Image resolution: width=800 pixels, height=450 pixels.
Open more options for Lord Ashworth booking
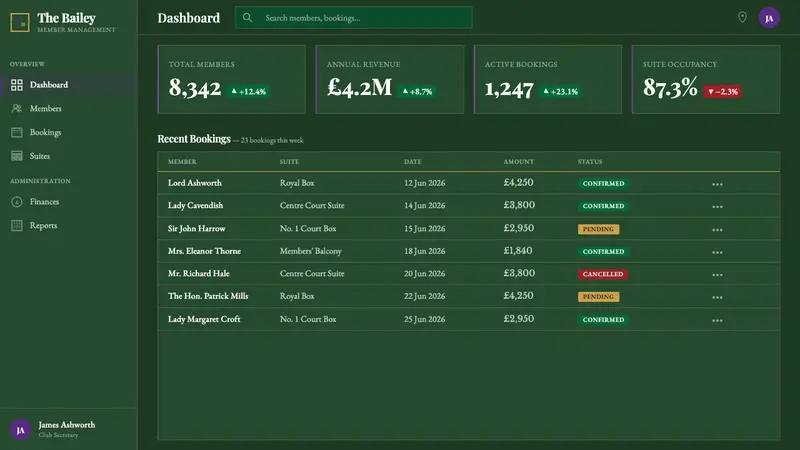pos(717,184)
